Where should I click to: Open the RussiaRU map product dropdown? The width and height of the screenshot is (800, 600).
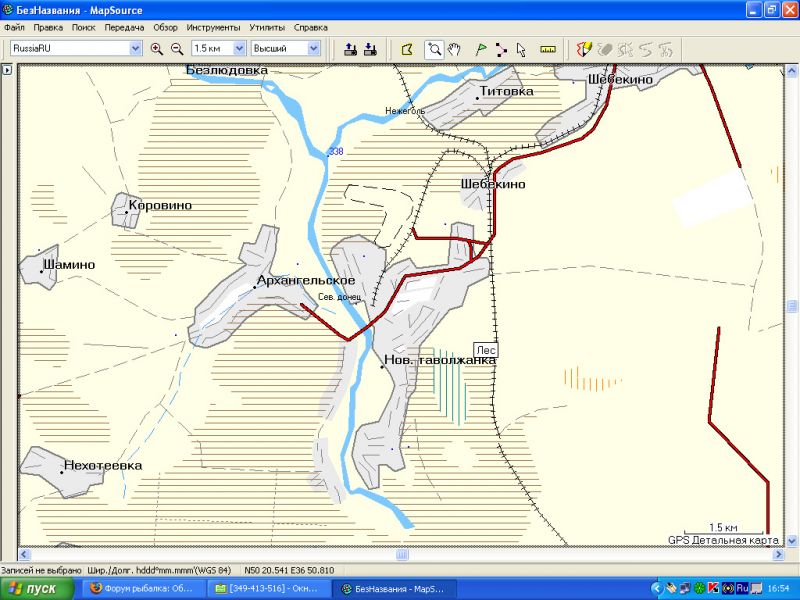point(135,48)
